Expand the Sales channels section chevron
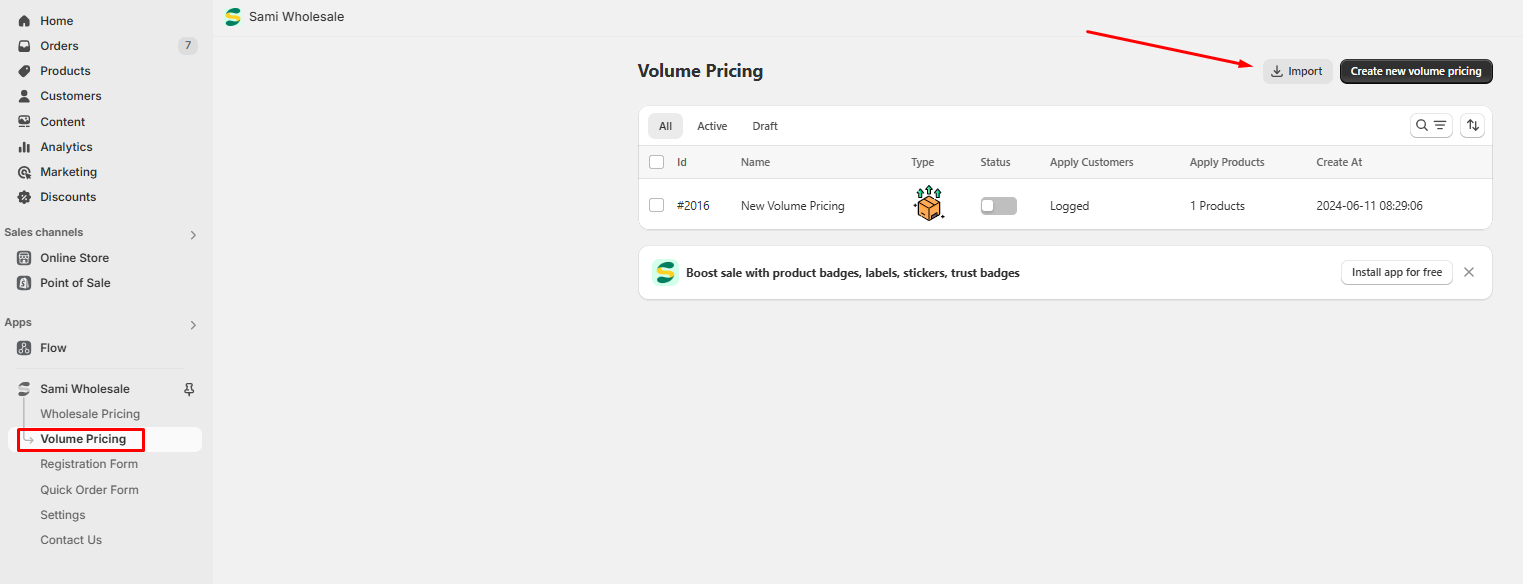 [193, 235]
